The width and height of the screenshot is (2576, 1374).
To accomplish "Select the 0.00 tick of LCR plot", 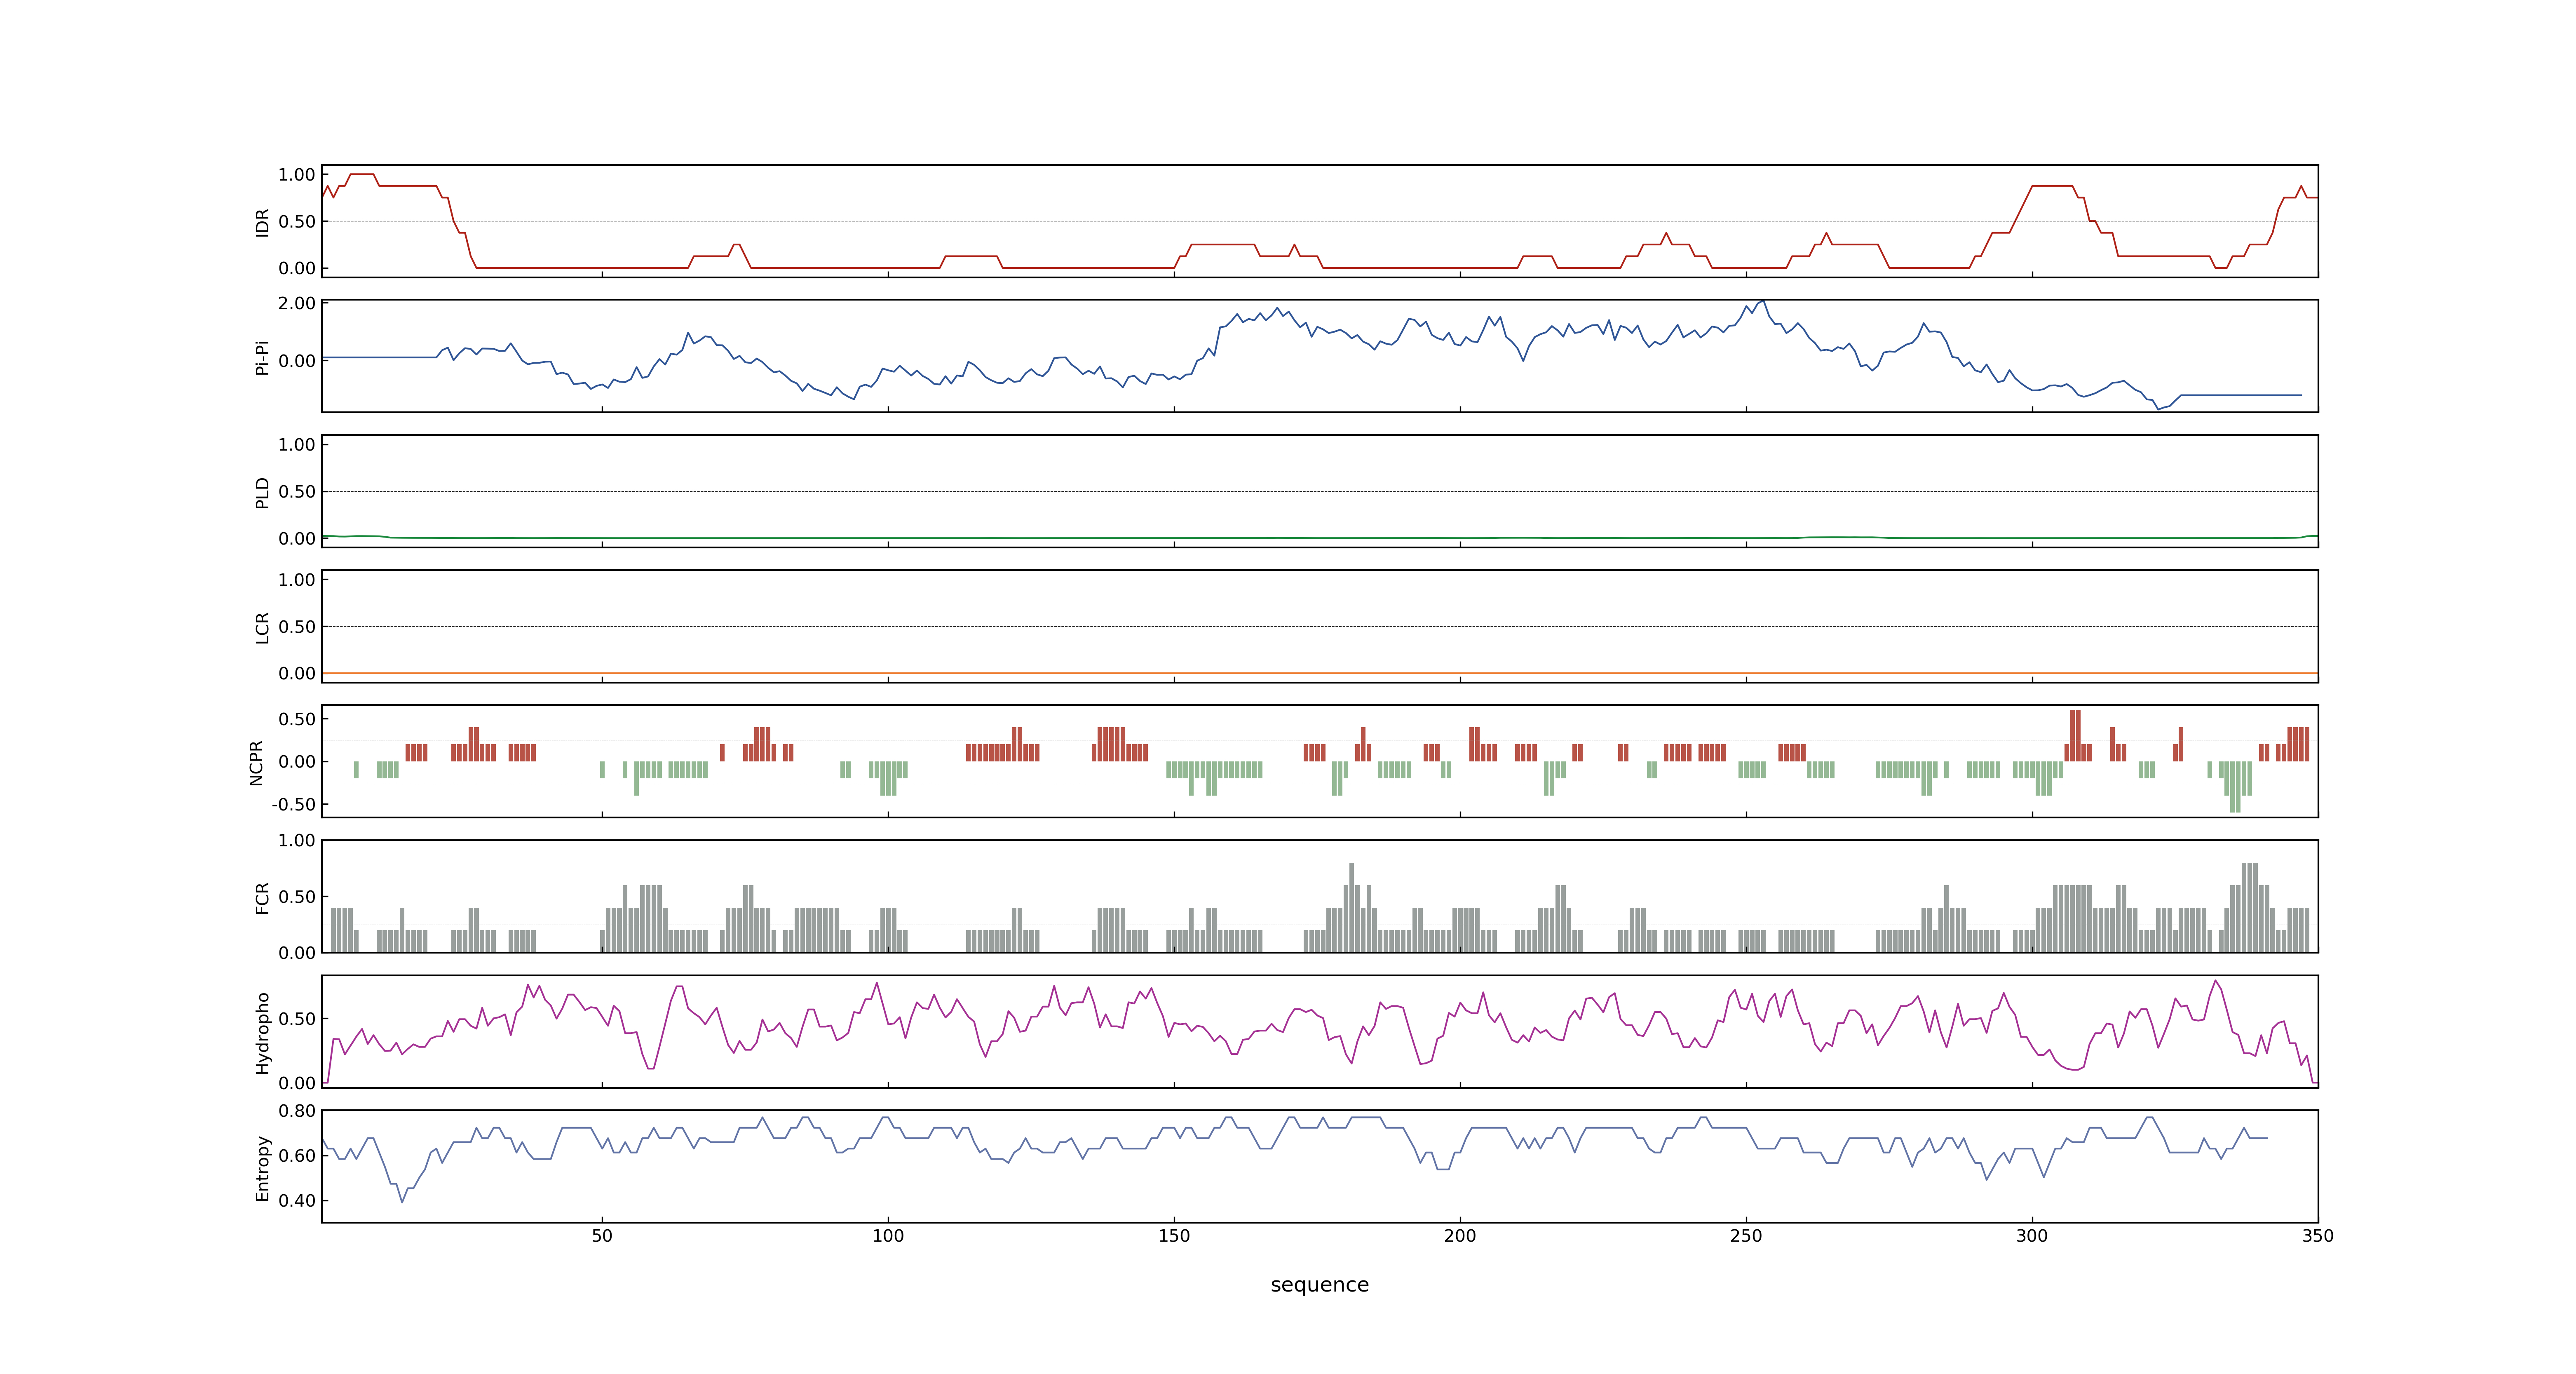I will click(x=297, y=674).
